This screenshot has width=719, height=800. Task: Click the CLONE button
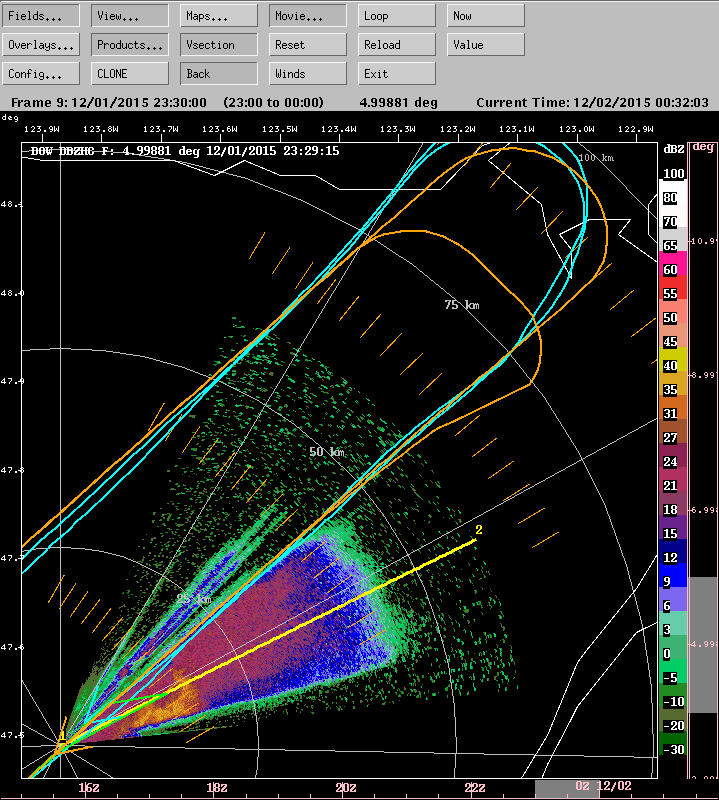point(130,74)
